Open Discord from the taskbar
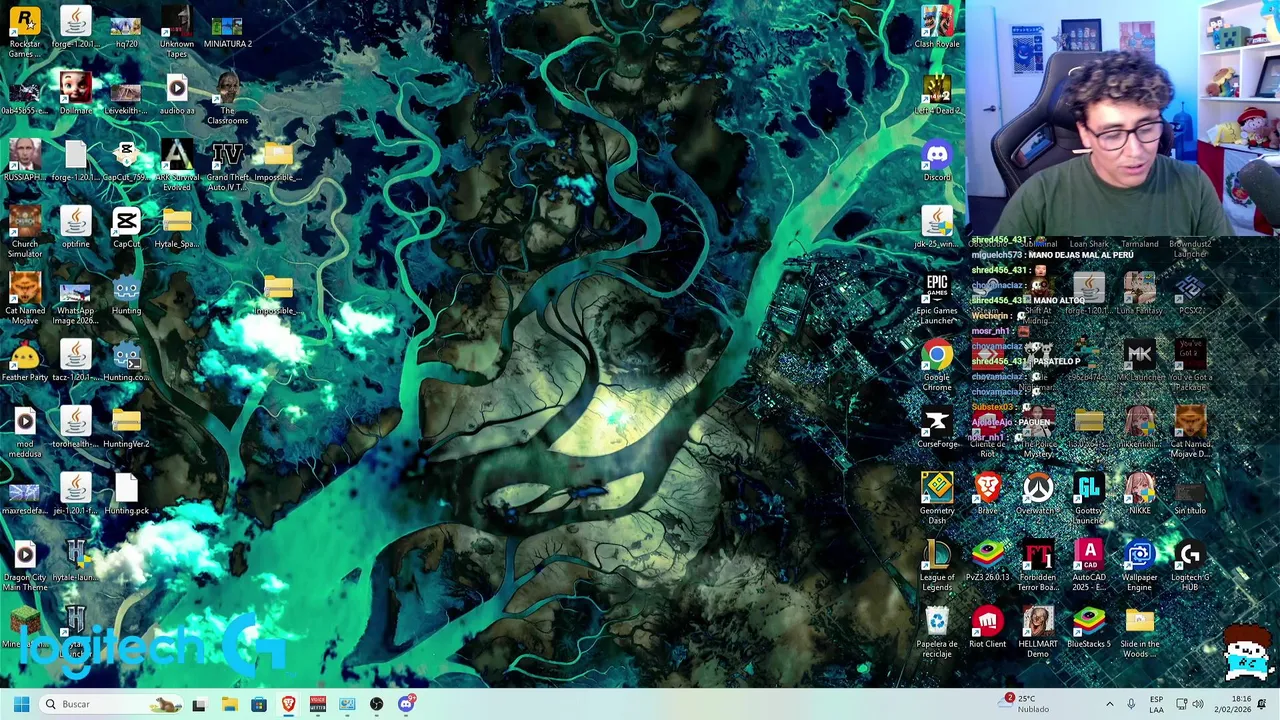The image size is (1280, 720). (x=406, y=704)
